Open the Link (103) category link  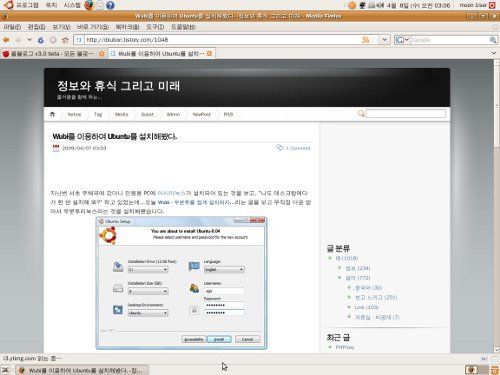[367, 307]
